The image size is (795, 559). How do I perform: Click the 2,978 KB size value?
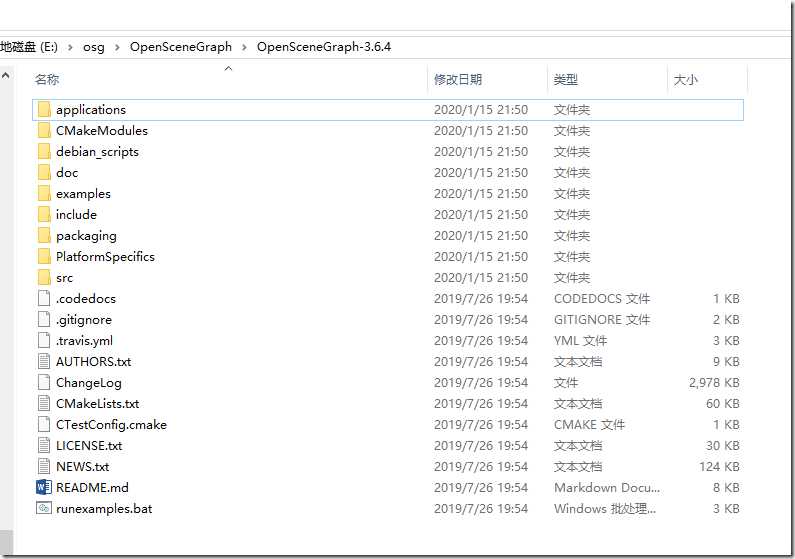(714, 383)
